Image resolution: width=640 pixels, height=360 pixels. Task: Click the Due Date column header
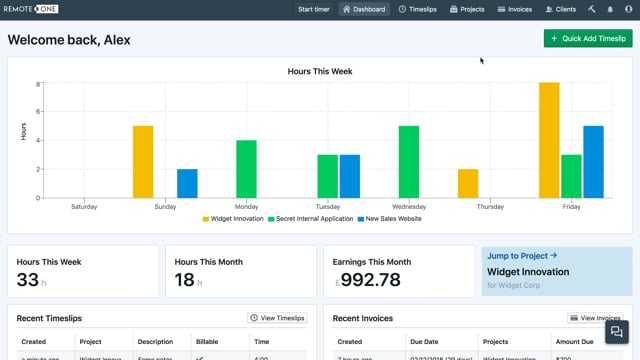(424, 342)
